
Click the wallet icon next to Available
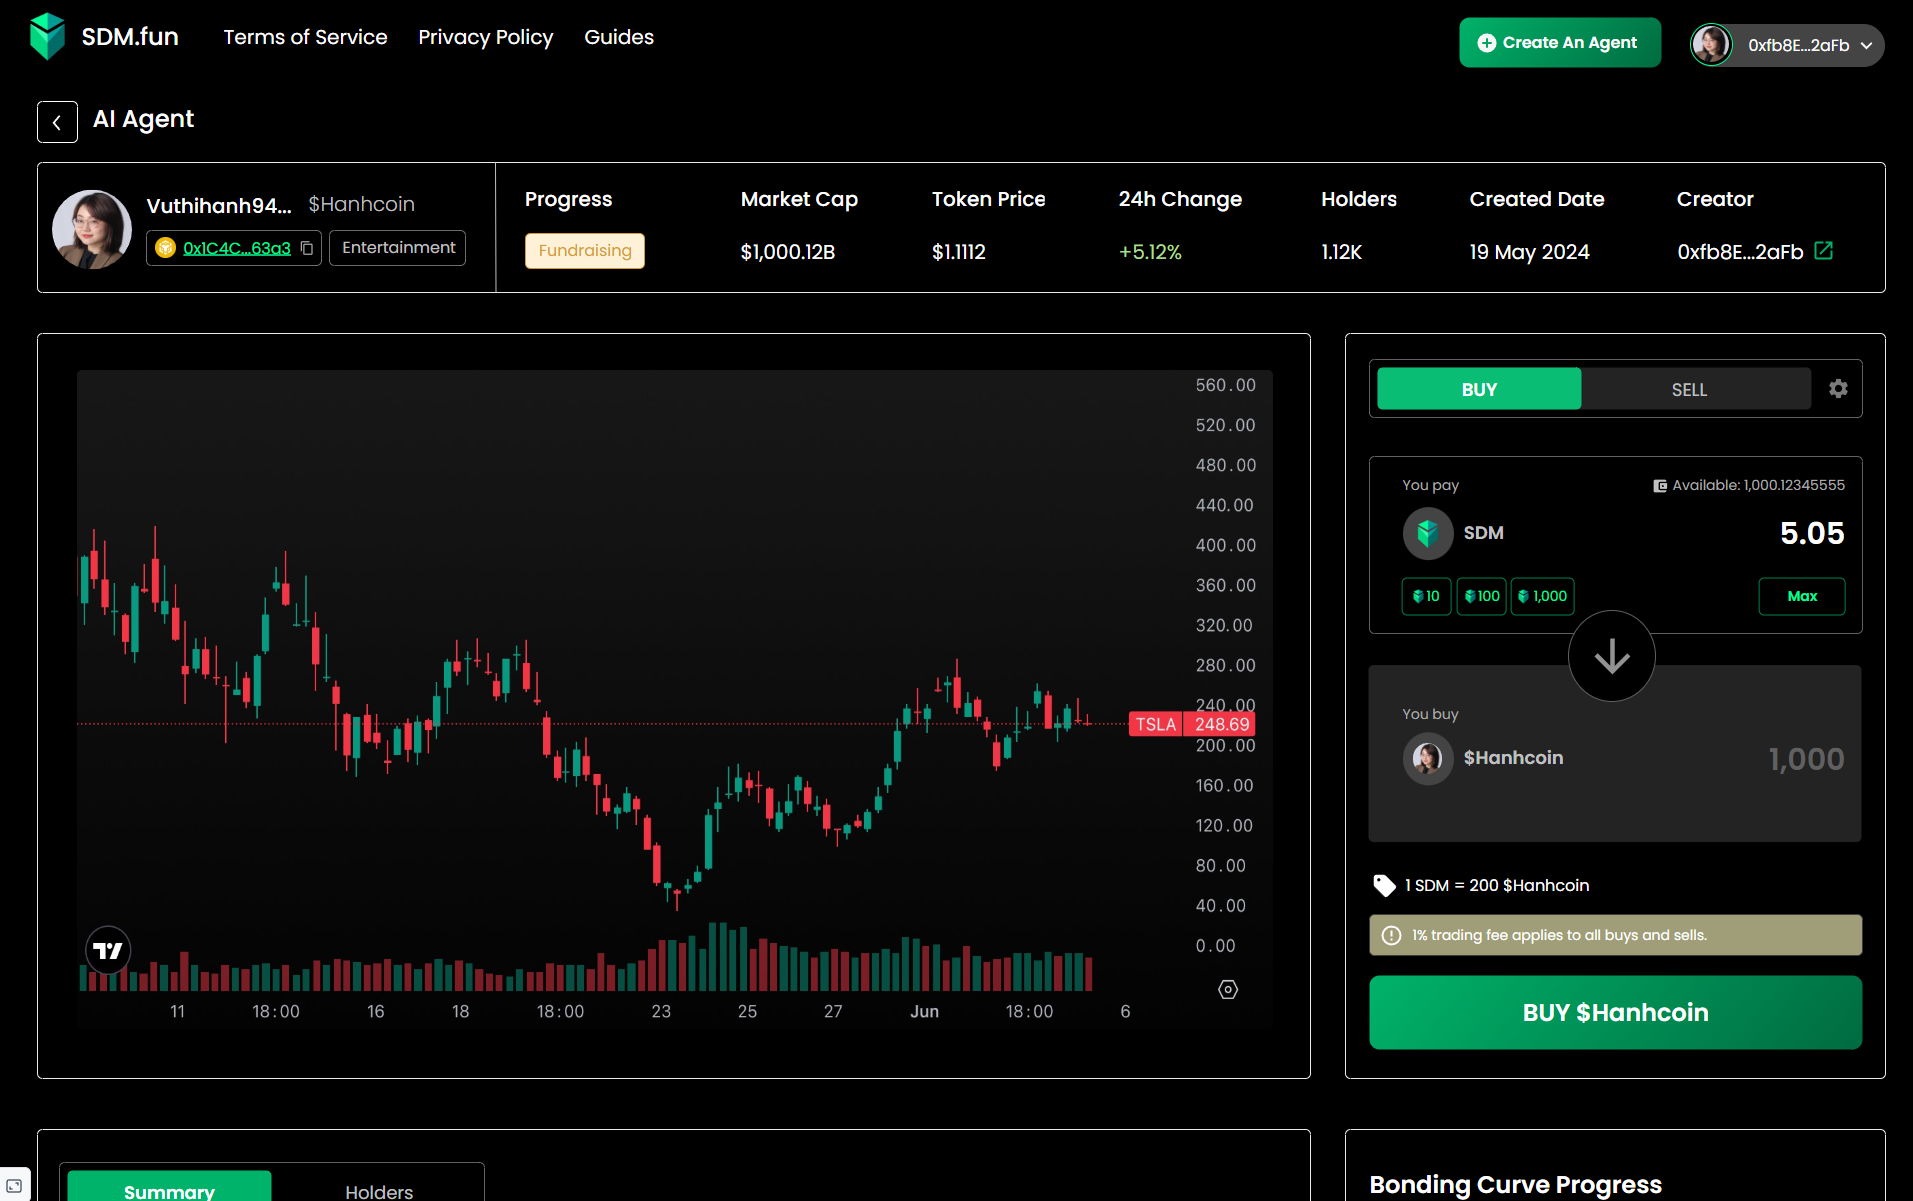pyautogui.click(x=1660, y=485)
